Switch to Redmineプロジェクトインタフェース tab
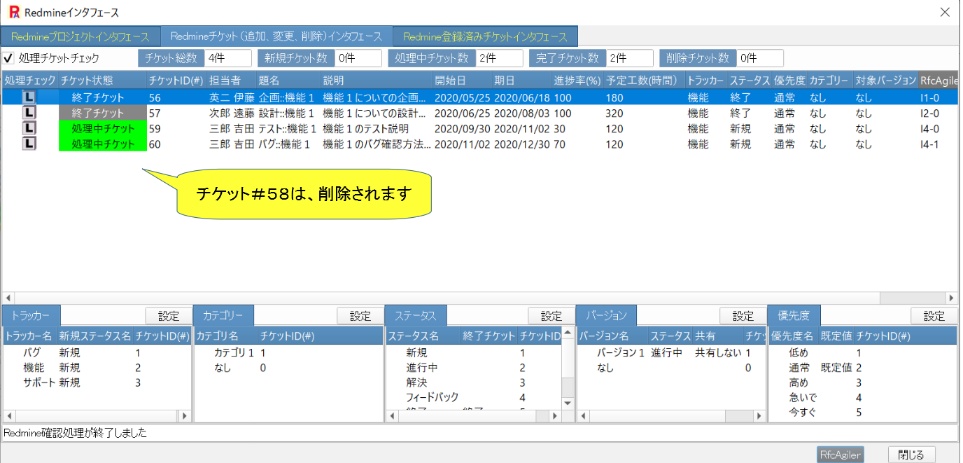The height and width of the screenshot is (463, 963). point(80,36)
